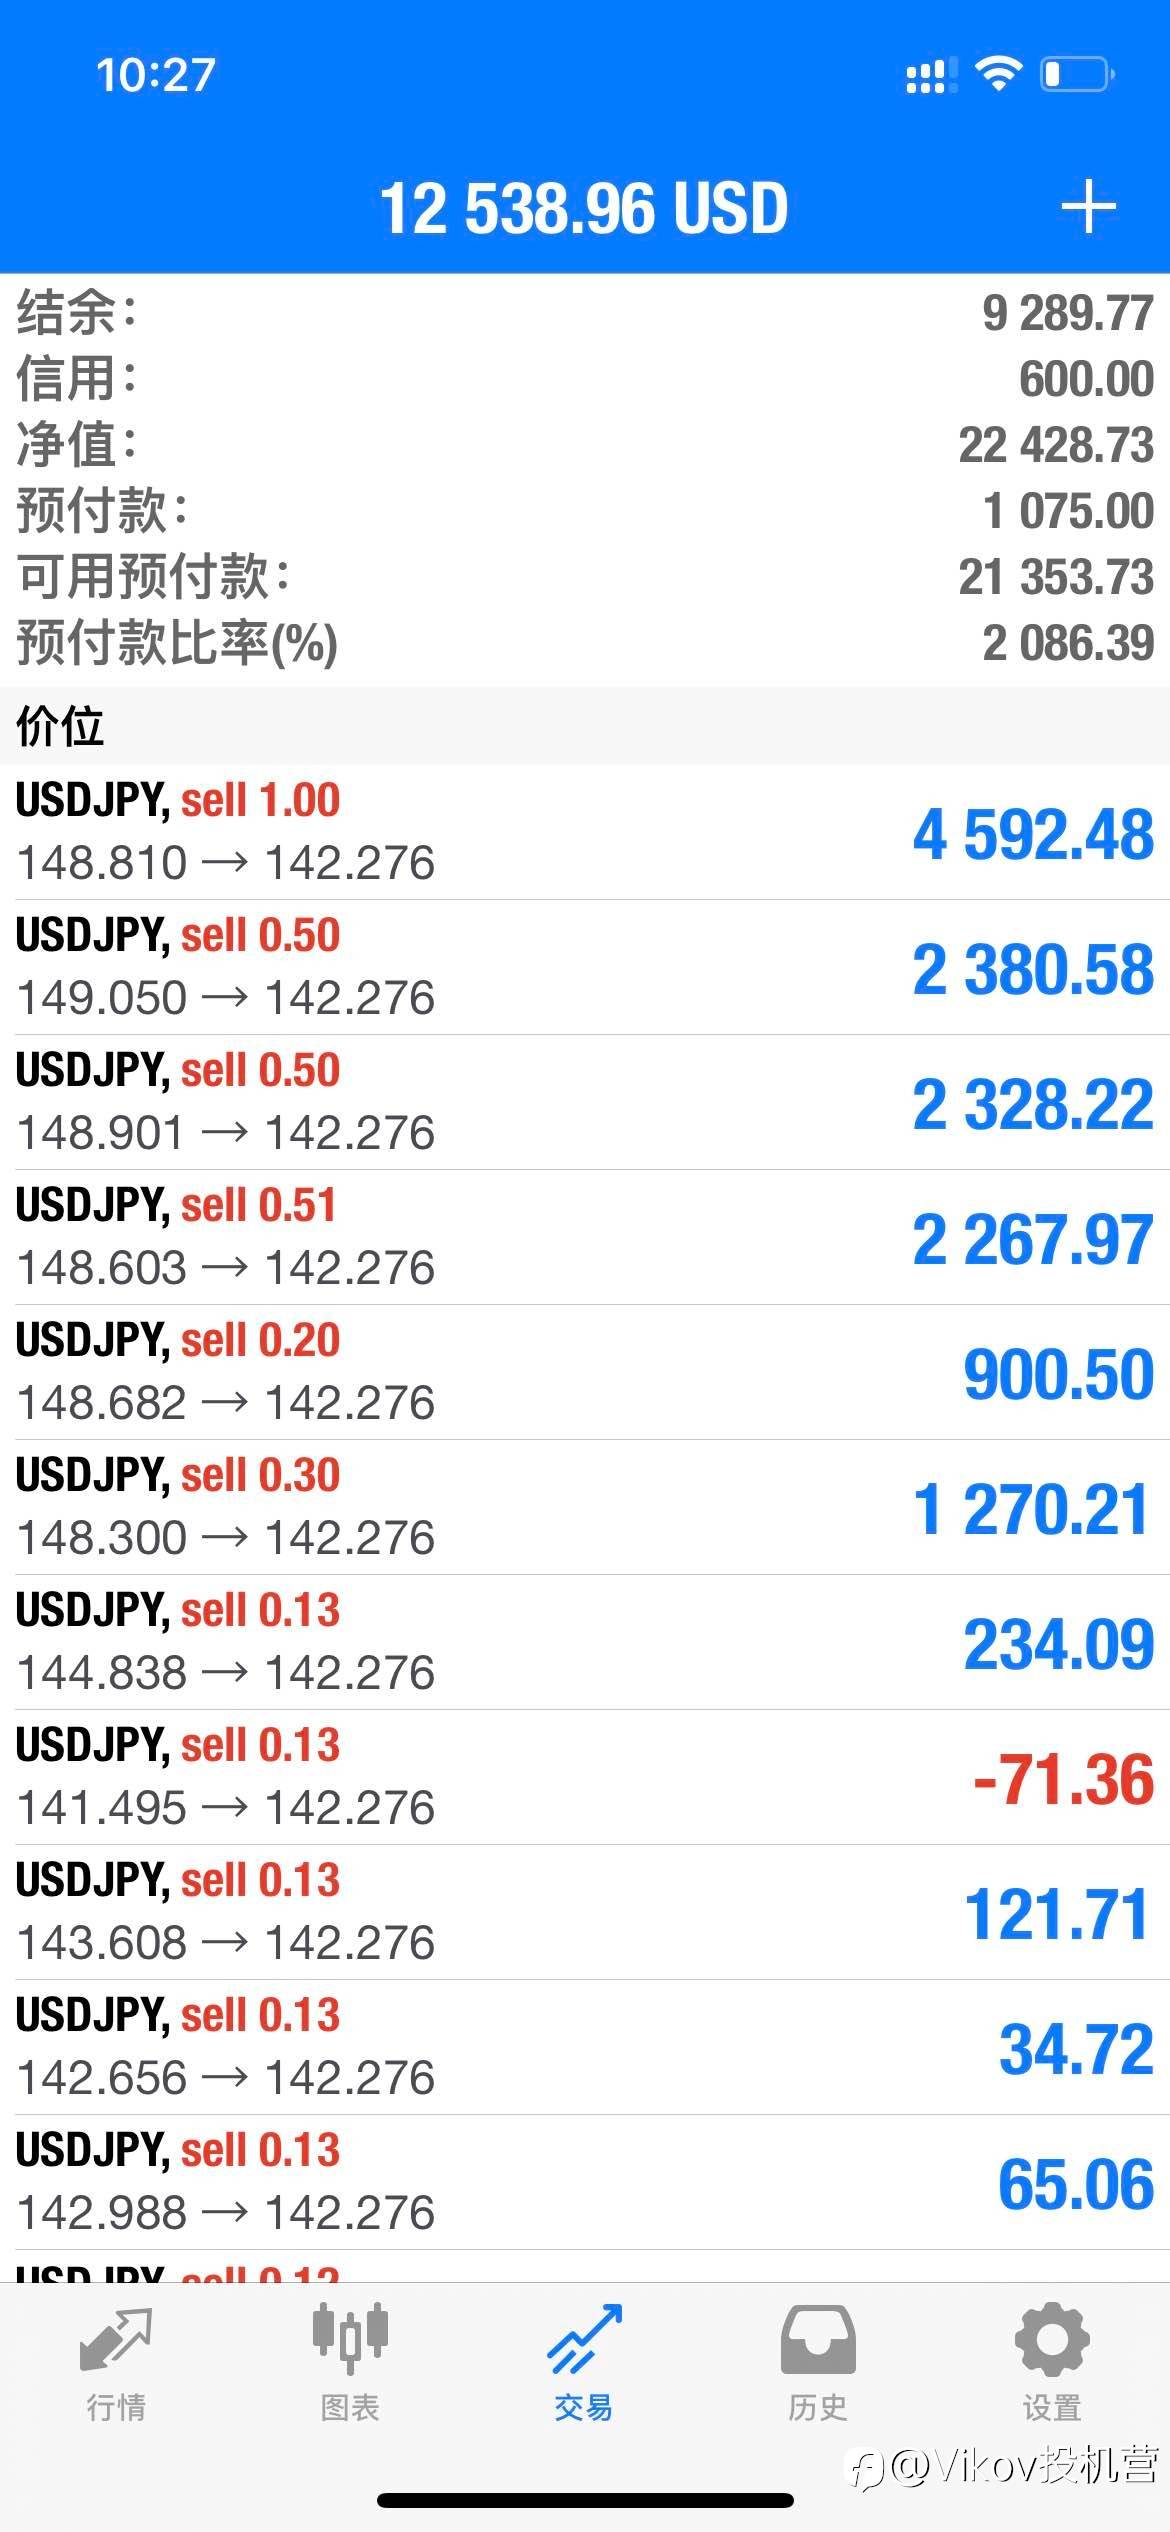The height and width of the screenshot is (2532, 1170).
Task: Open USDJPY sell 1.00 position at 148.810
Action: tap(585, 832)
